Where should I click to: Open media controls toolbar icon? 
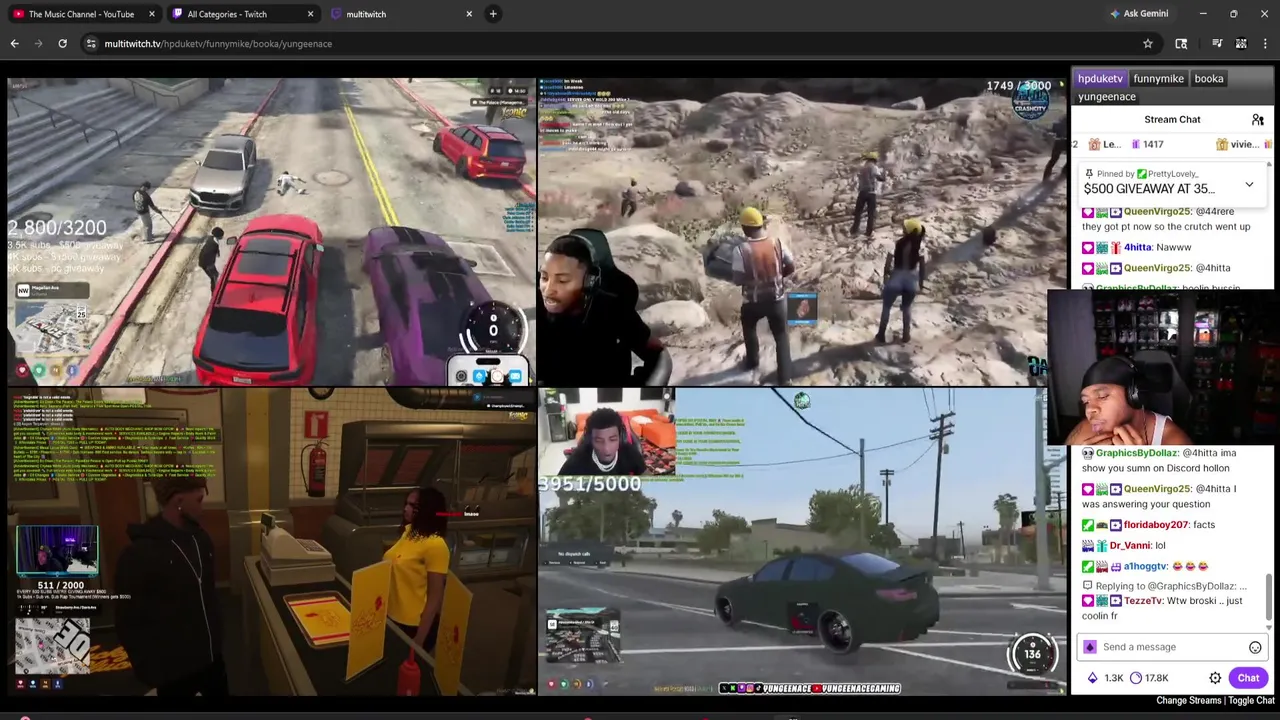click(1217, 44)
